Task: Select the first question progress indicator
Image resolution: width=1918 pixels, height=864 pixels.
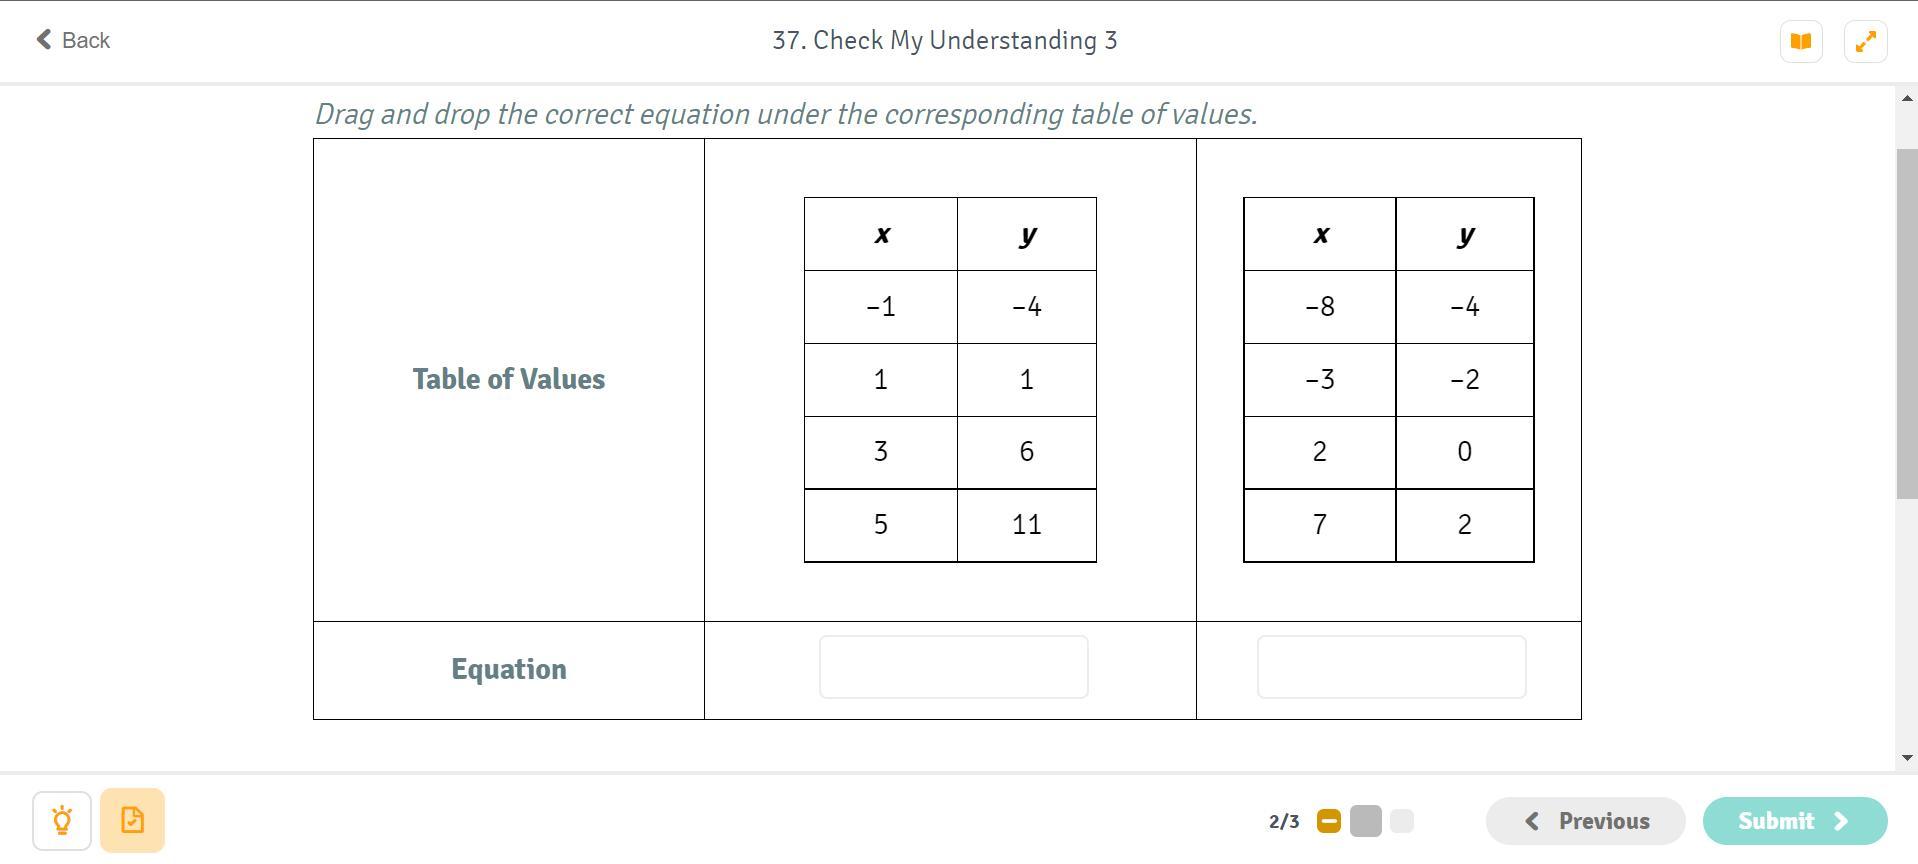Action: pyautogui.click(x=1329, y=821)
